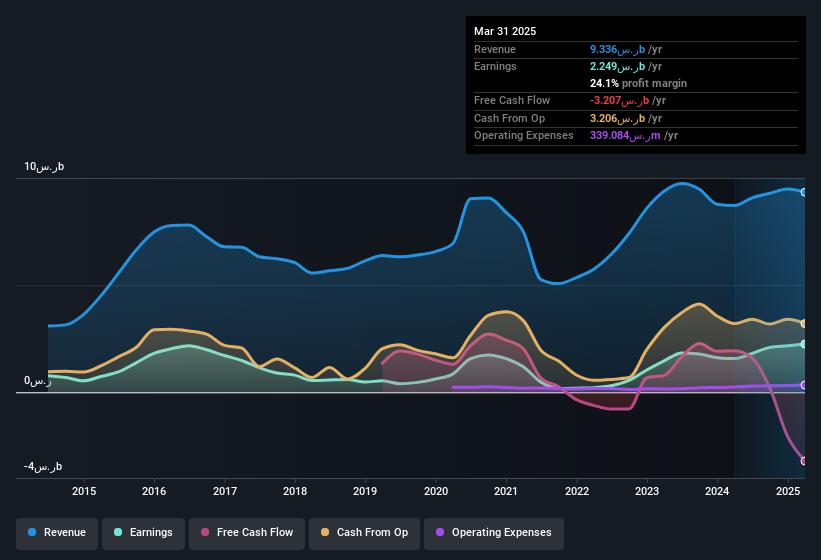The image size is (821, 560).
Task: Click the Free Cash Flow tooltip label
Action: coord(512,100)
